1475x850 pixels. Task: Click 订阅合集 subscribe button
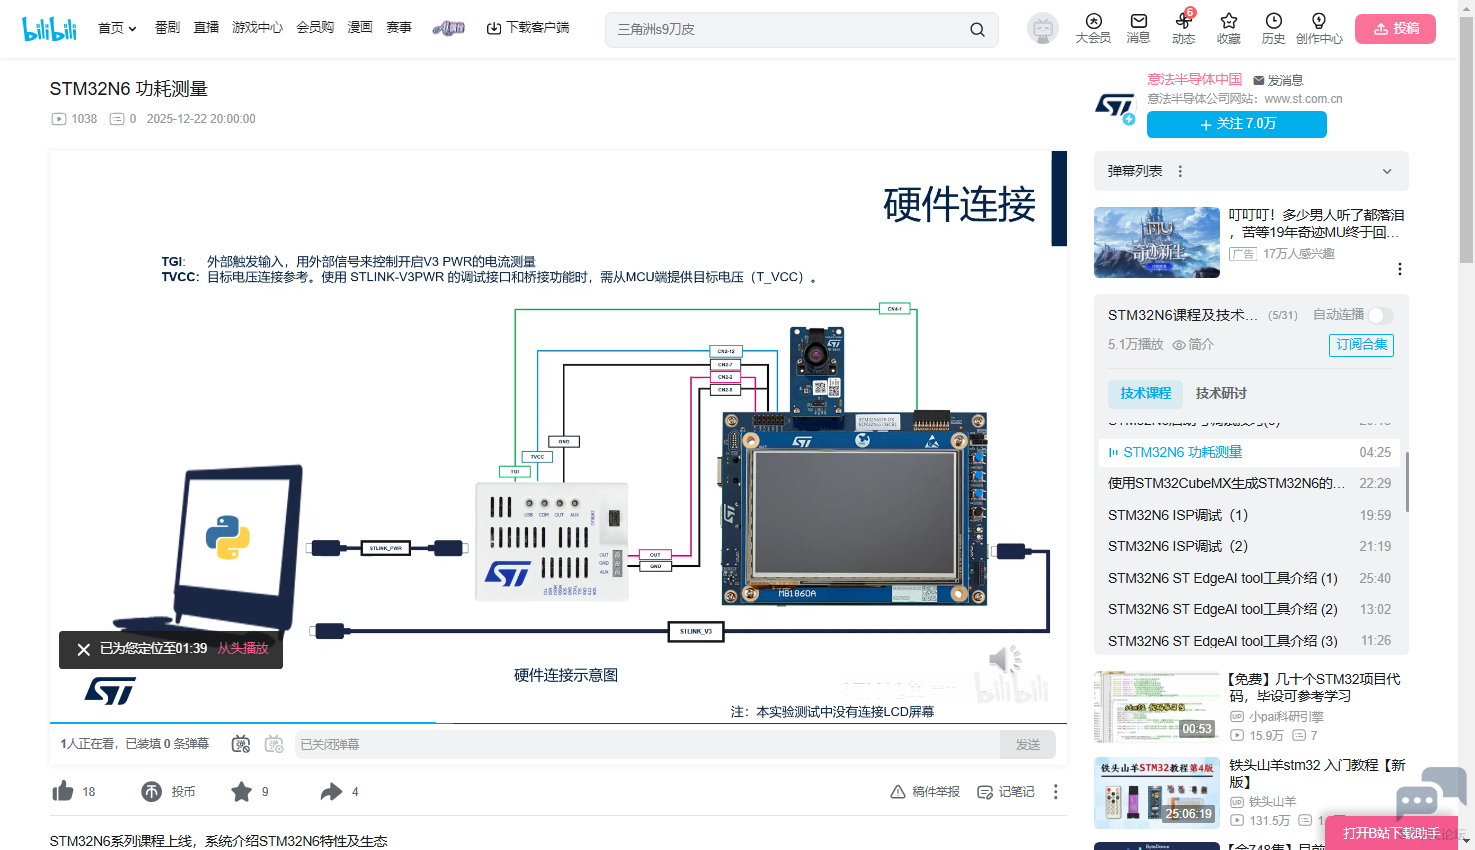coord(1361,344)
